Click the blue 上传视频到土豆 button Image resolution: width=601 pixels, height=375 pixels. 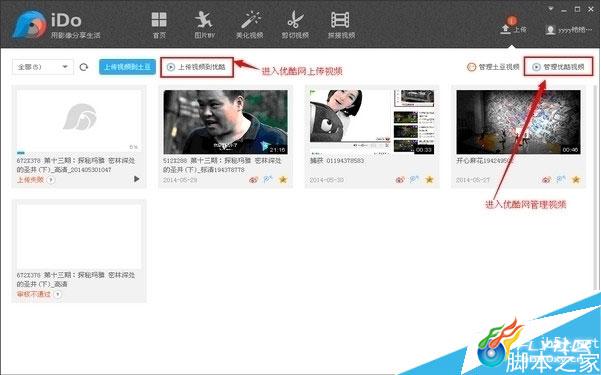coord(127,67)
